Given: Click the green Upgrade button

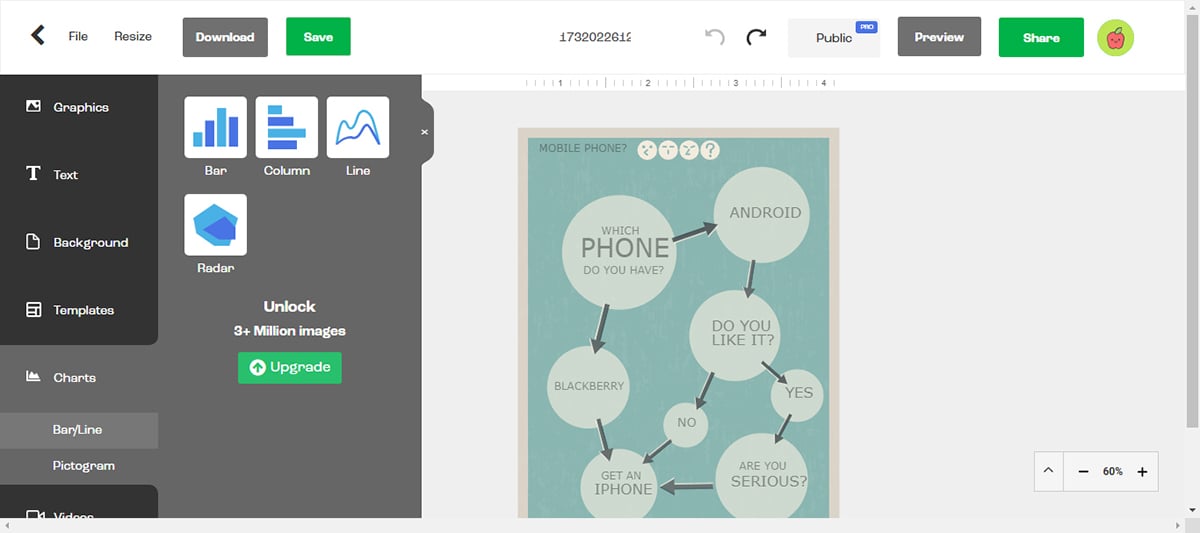Looking at the screenshot, I should 290,367.
